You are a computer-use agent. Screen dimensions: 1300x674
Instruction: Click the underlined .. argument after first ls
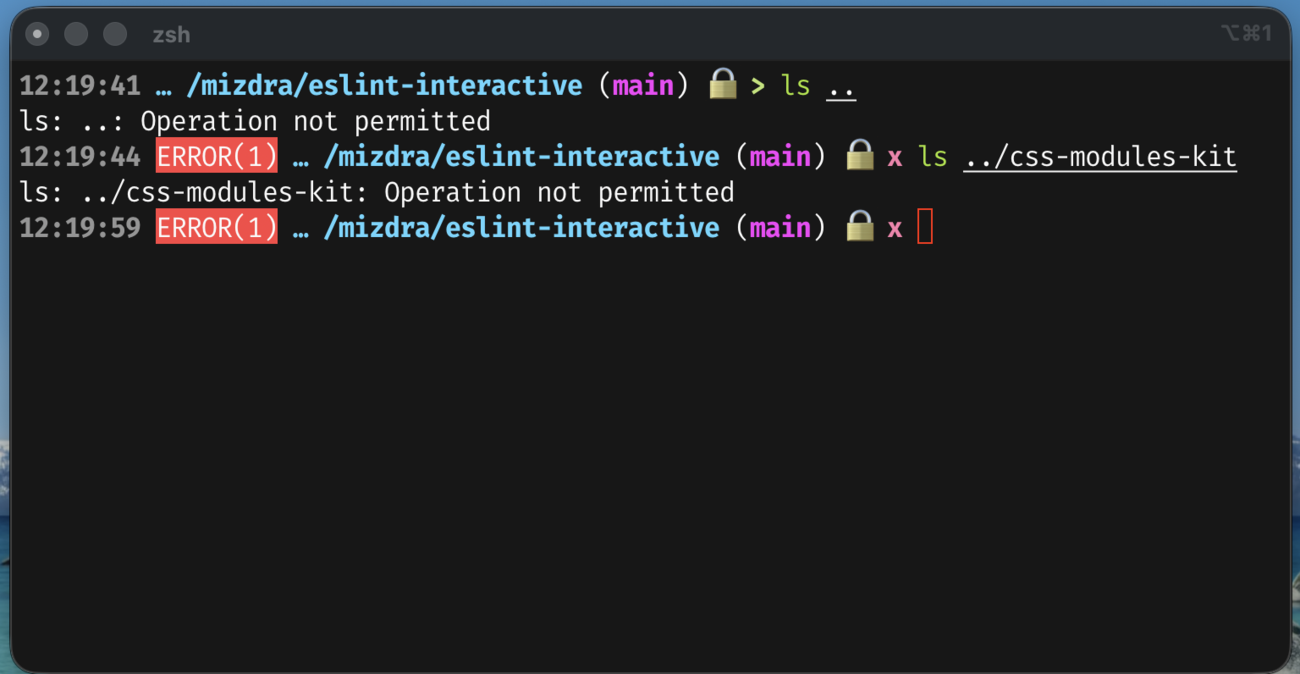[841, 86]
